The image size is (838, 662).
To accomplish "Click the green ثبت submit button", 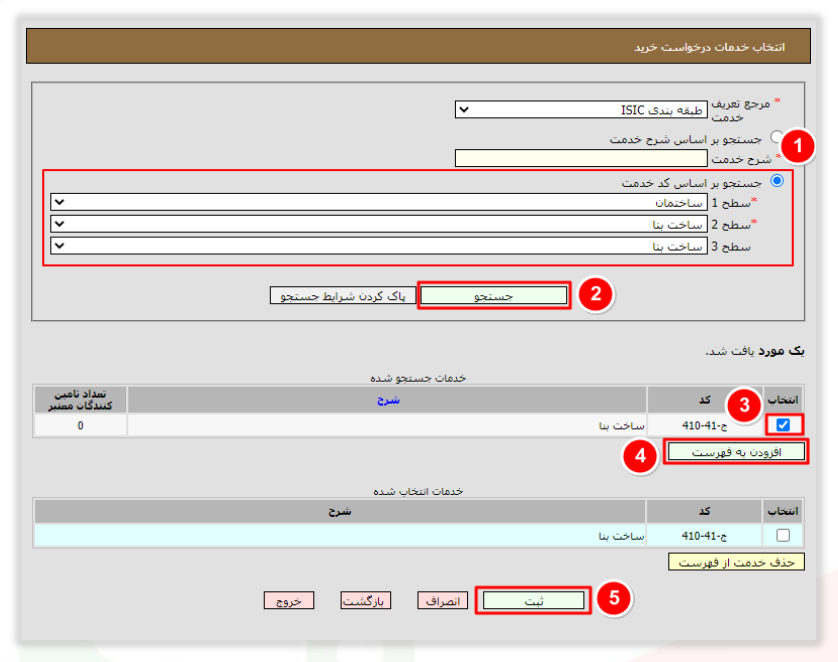I will point(533,601).
